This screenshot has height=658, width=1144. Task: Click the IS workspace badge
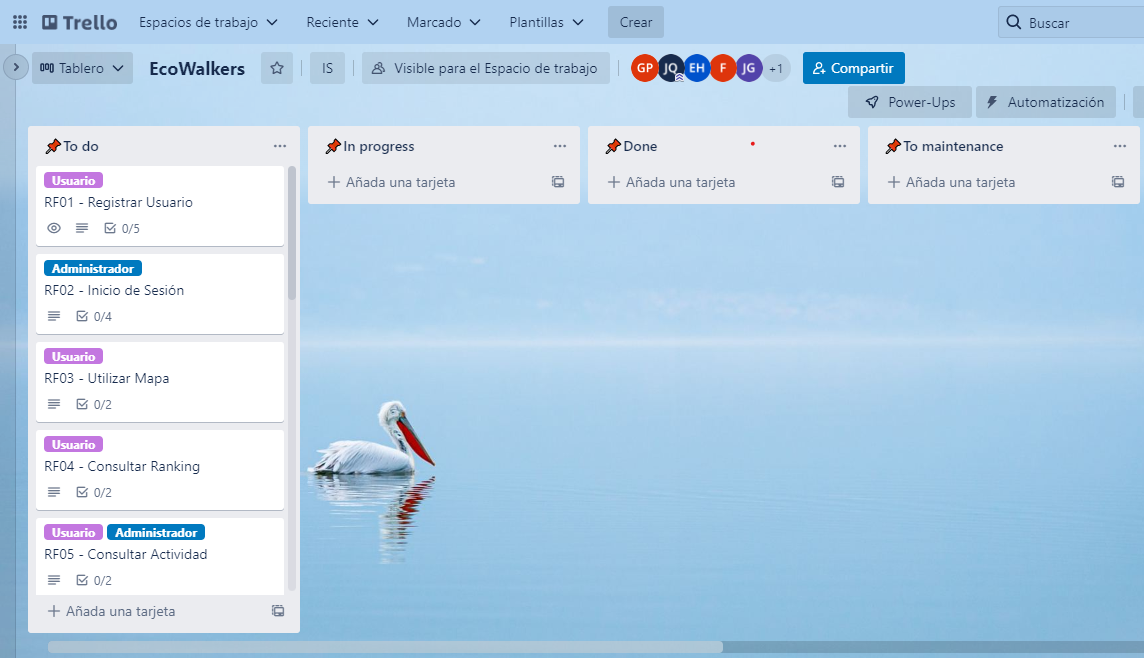pos(327,68)
